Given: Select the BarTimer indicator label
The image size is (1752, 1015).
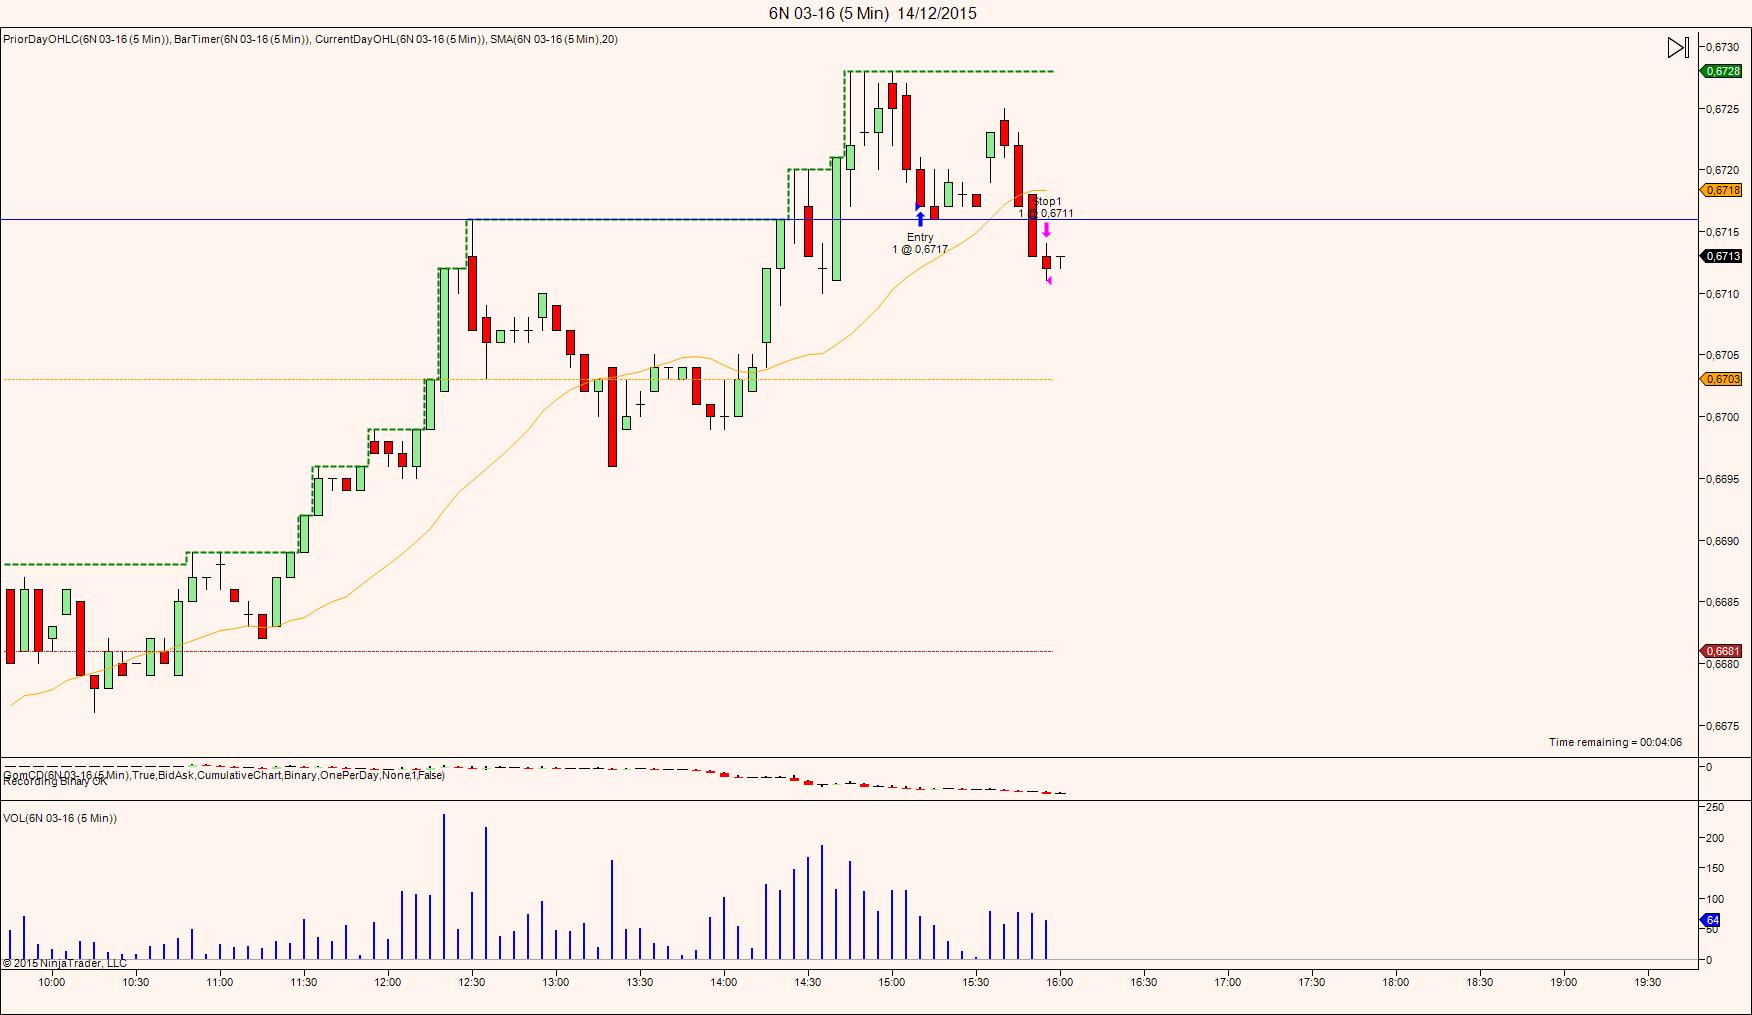Looking at the screenshot, I should tap(242, 39).
